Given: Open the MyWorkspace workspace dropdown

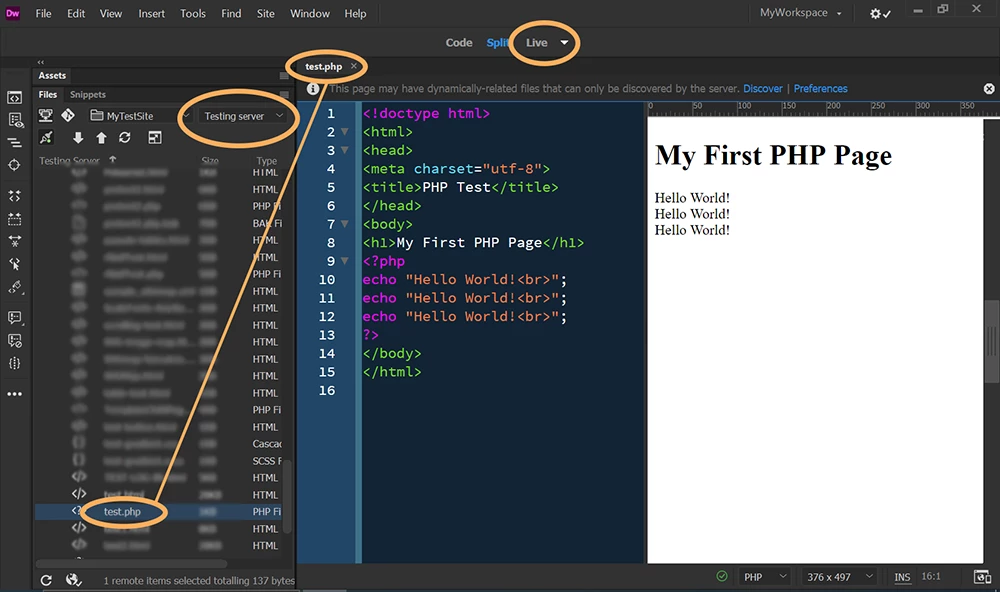Looking at the screenshot, I should (800, 13).
